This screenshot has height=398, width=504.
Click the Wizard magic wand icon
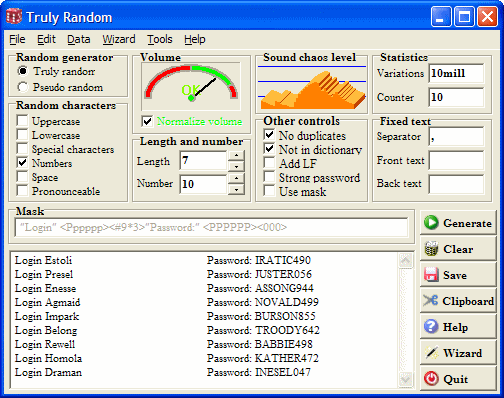point(432,353)
